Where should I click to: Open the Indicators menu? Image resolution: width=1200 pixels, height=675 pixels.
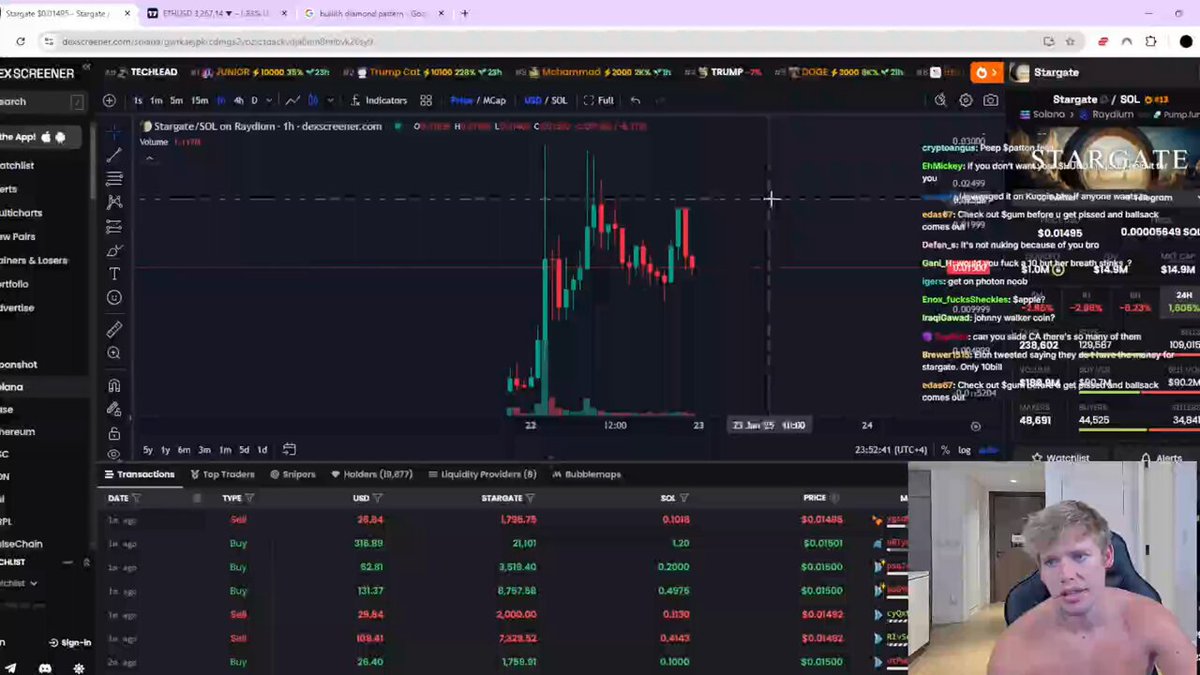379,100
